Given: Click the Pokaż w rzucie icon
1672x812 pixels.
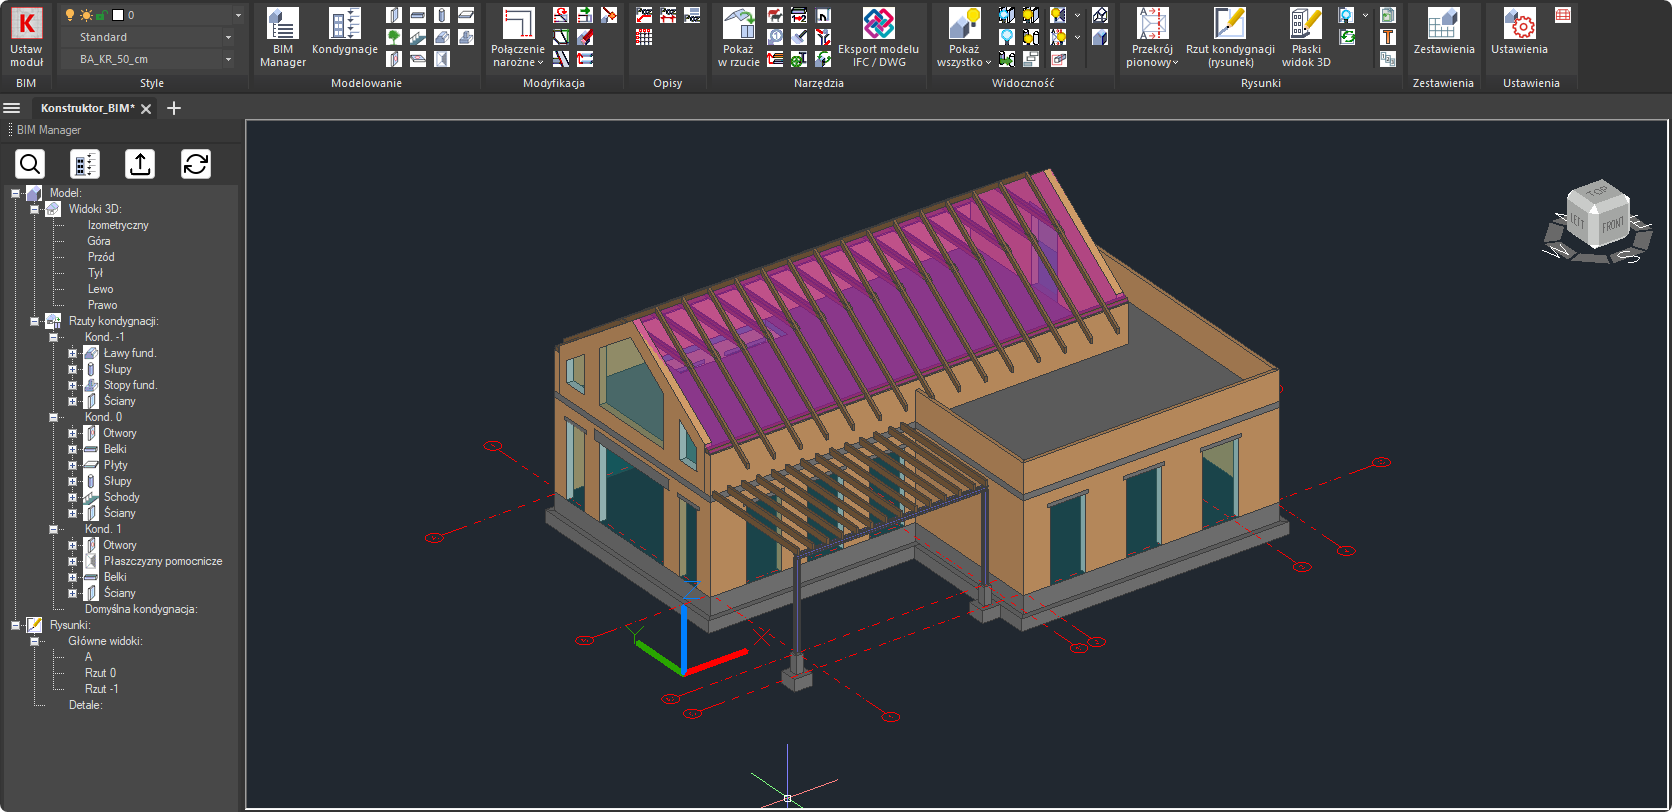Looking at the screenshot, I should pyautogui.click(x=739, y=23).
